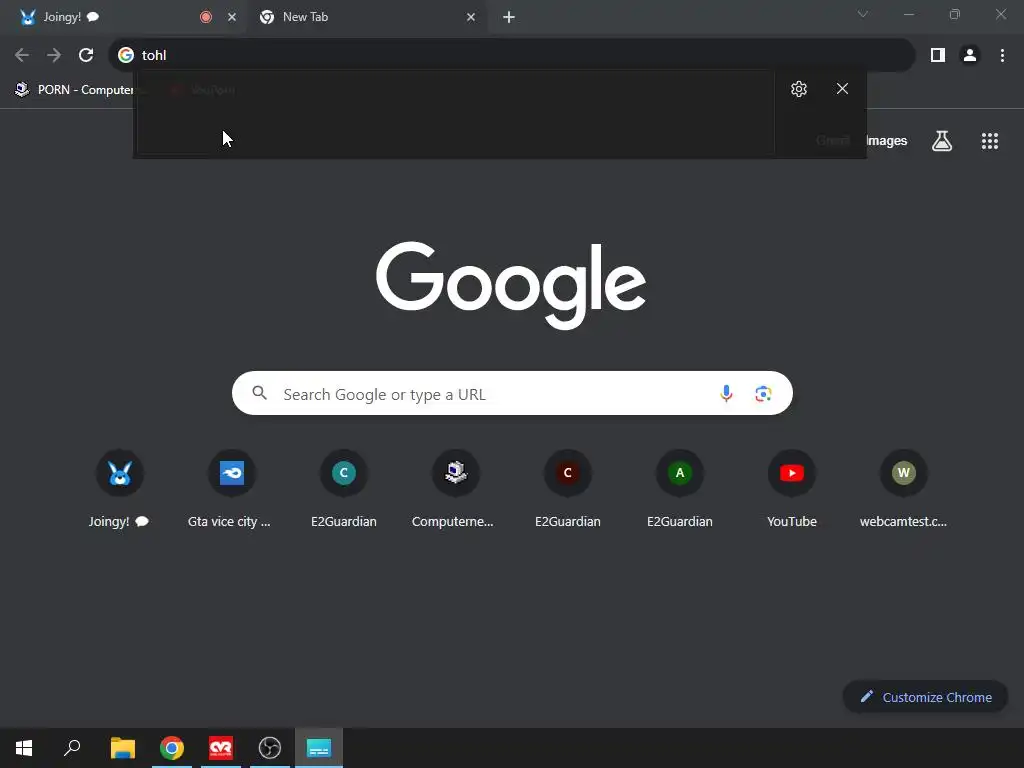Open the Chrome profile menu
The image size is (1024, 768).
[x=970, y=56]
